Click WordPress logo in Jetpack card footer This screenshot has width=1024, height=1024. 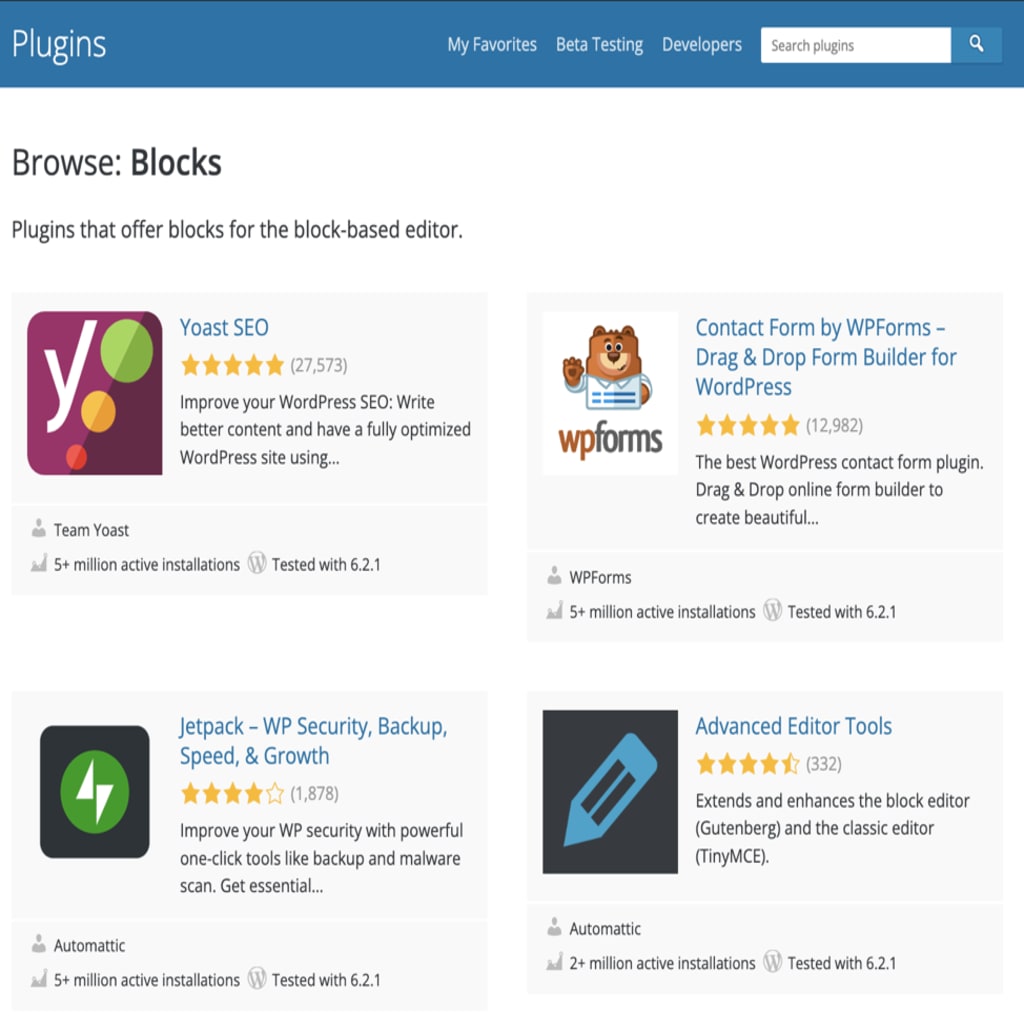pos(257,978)
